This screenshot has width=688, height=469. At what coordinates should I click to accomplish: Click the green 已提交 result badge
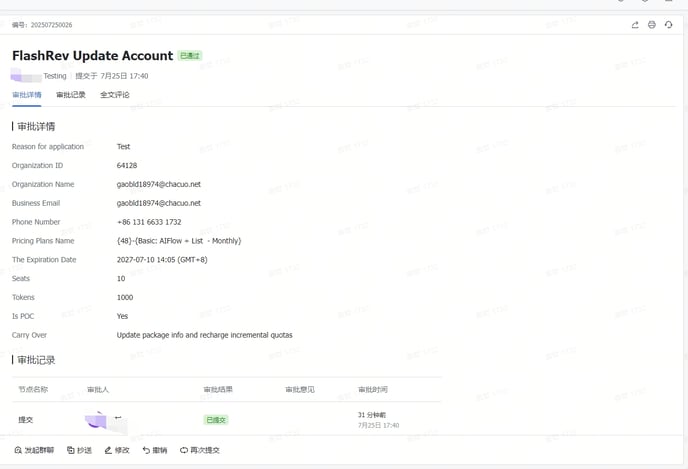coord(216,420)
